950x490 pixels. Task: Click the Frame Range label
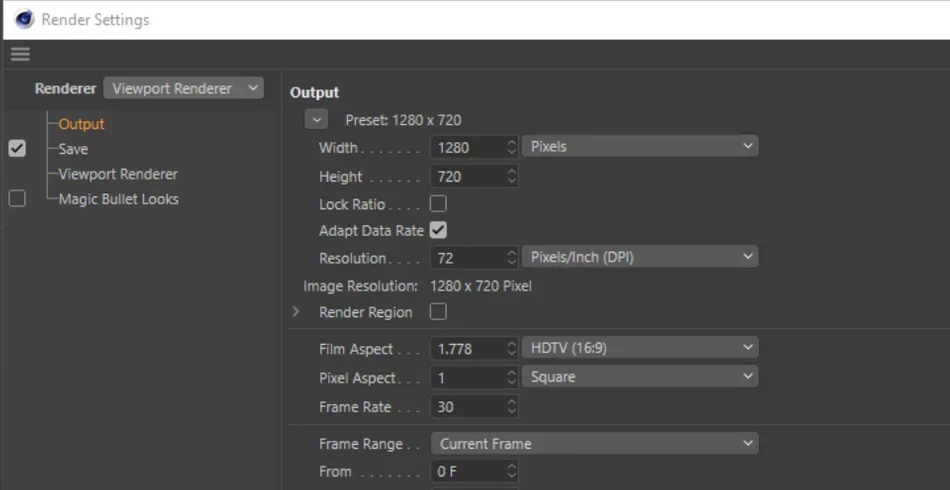point(361,444)
